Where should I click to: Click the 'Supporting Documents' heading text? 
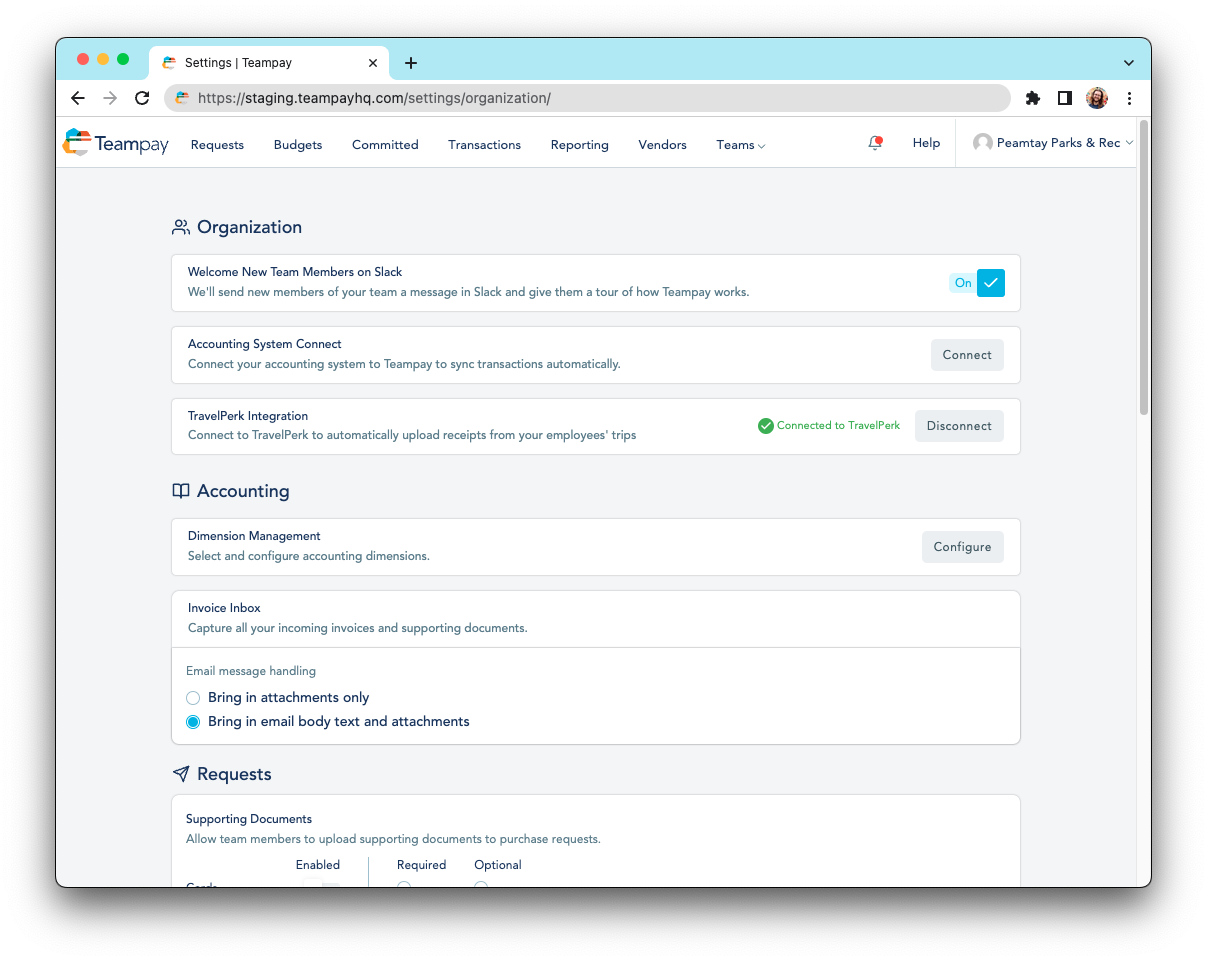click(x=249, y=819)
